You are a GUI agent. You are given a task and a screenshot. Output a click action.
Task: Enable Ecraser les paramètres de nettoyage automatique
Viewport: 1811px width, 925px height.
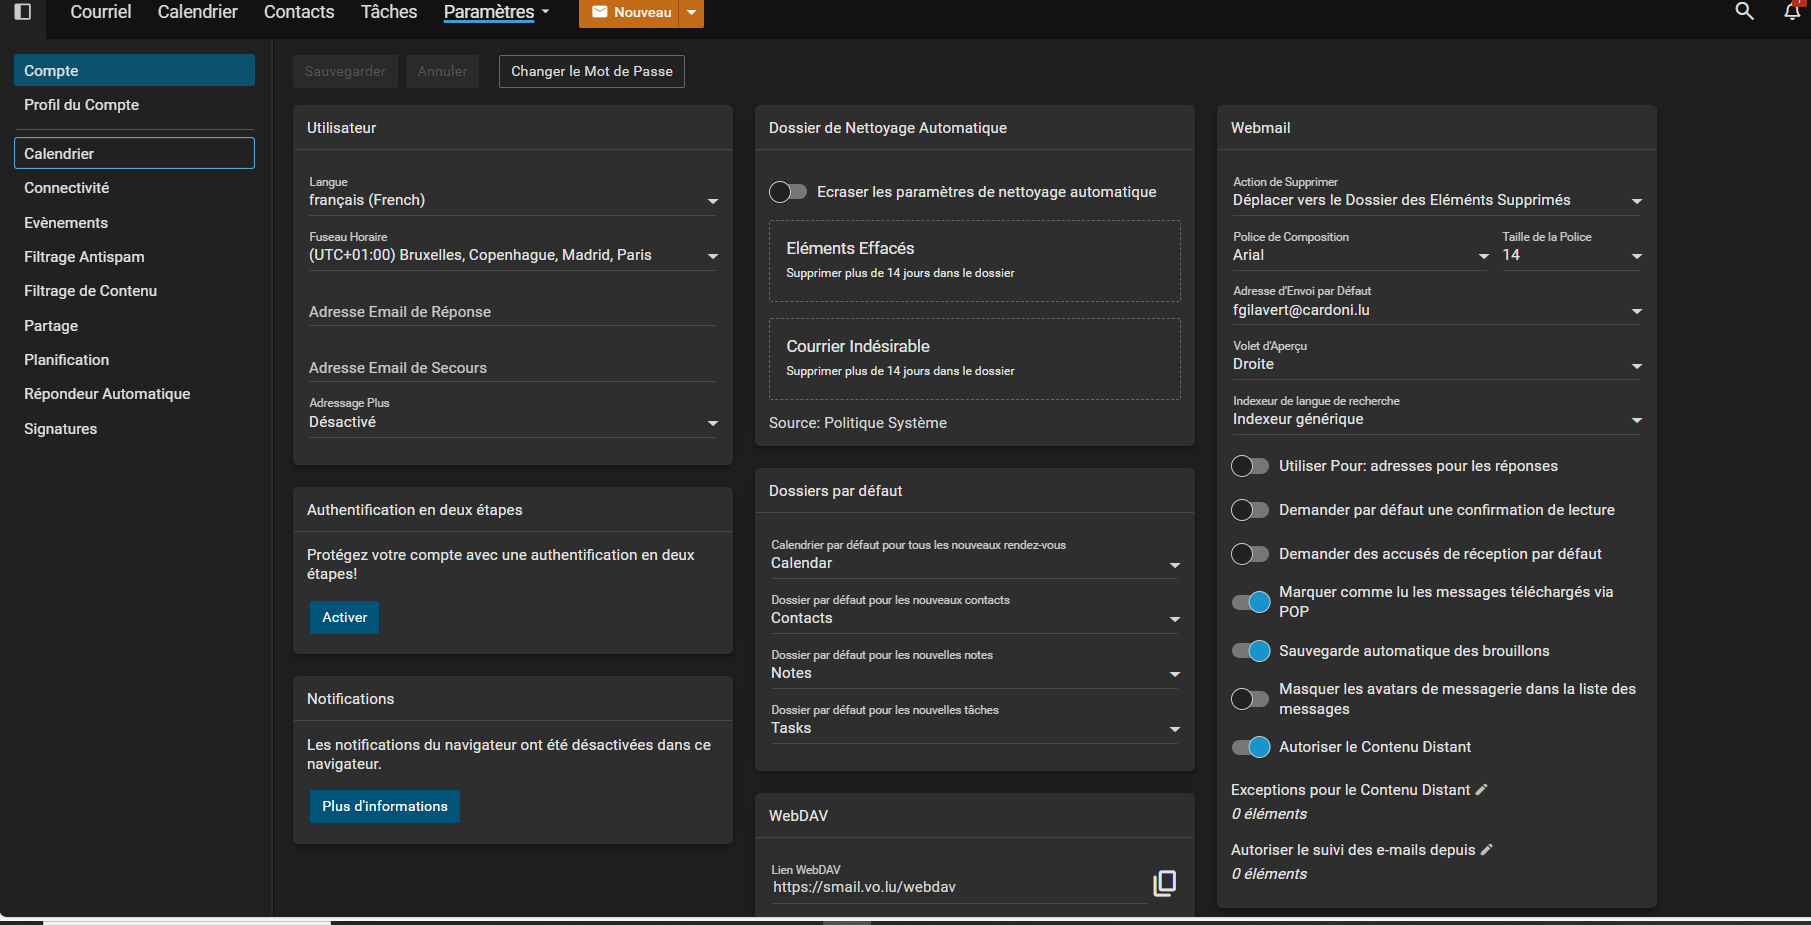788,192
